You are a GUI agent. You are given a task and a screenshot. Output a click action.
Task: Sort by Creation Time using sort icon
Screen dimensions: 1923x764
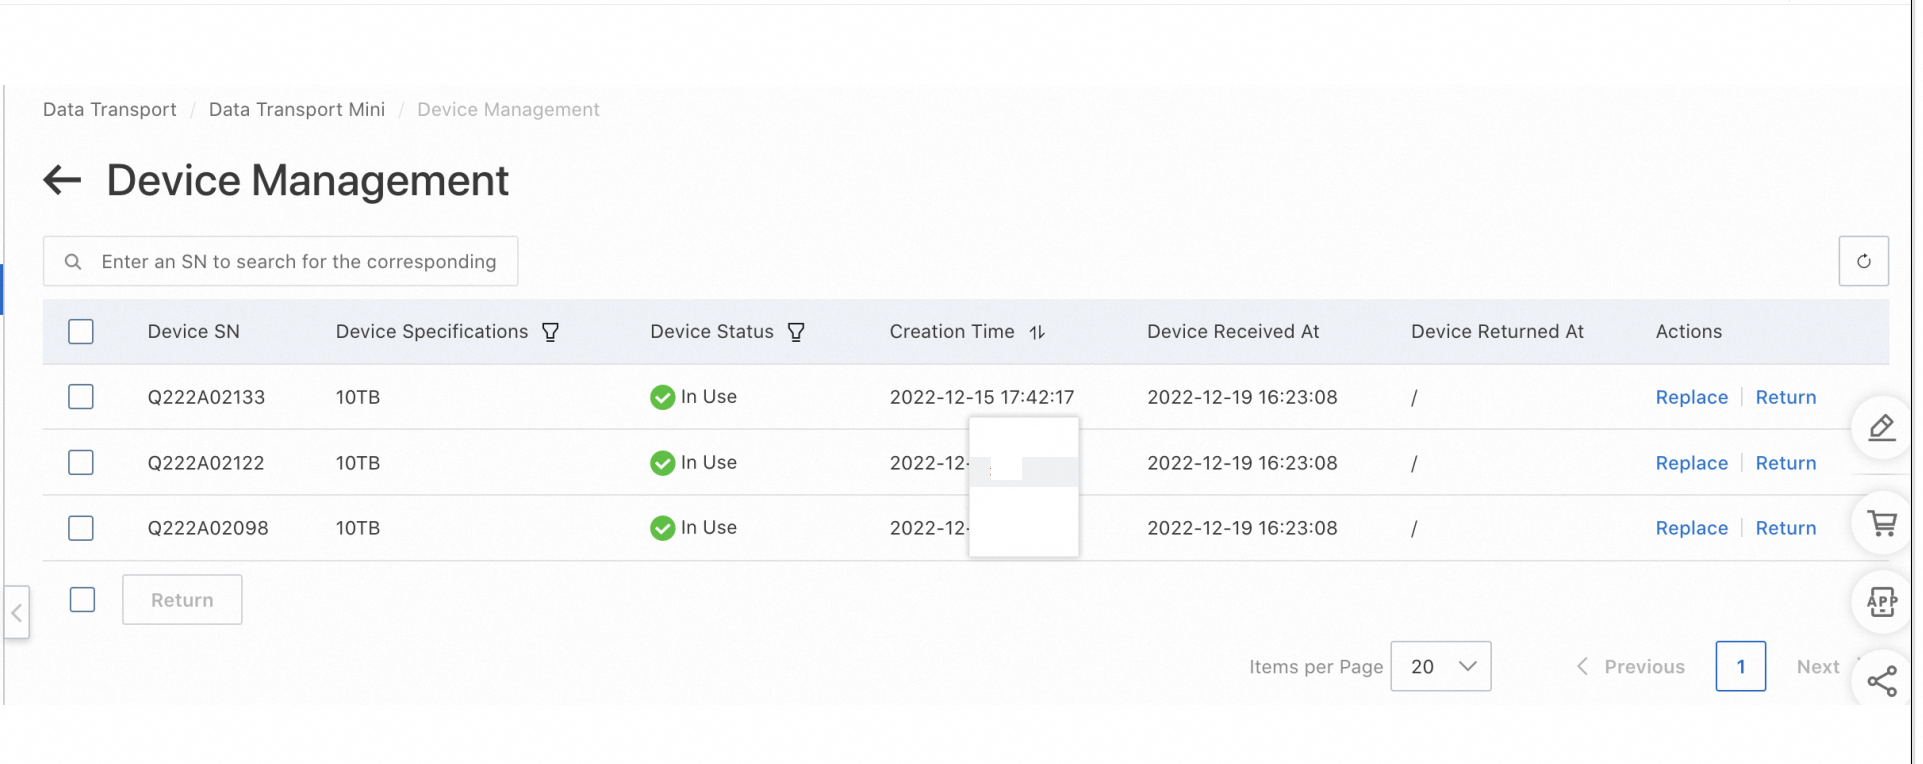click(1037, 332)
